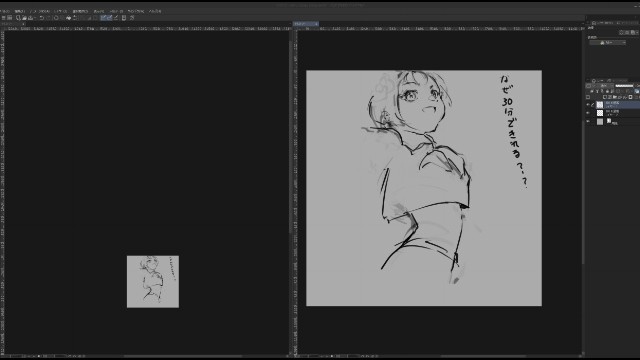Viewport: 640px width, 360px height.
Task: Select the top layer thumbnail
Action: point(600,105)
